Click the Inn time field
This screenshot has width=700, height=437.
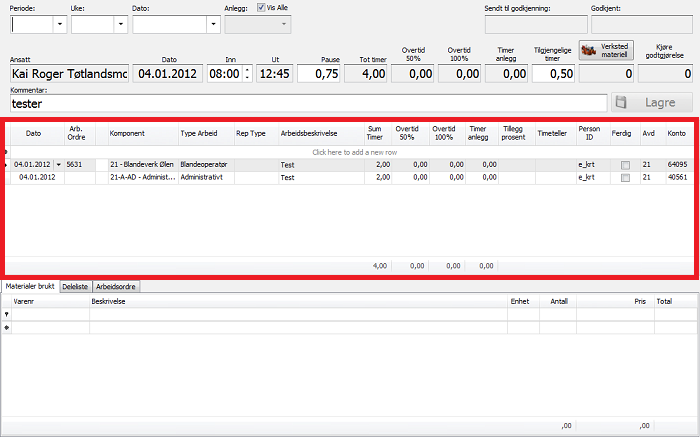226,73
